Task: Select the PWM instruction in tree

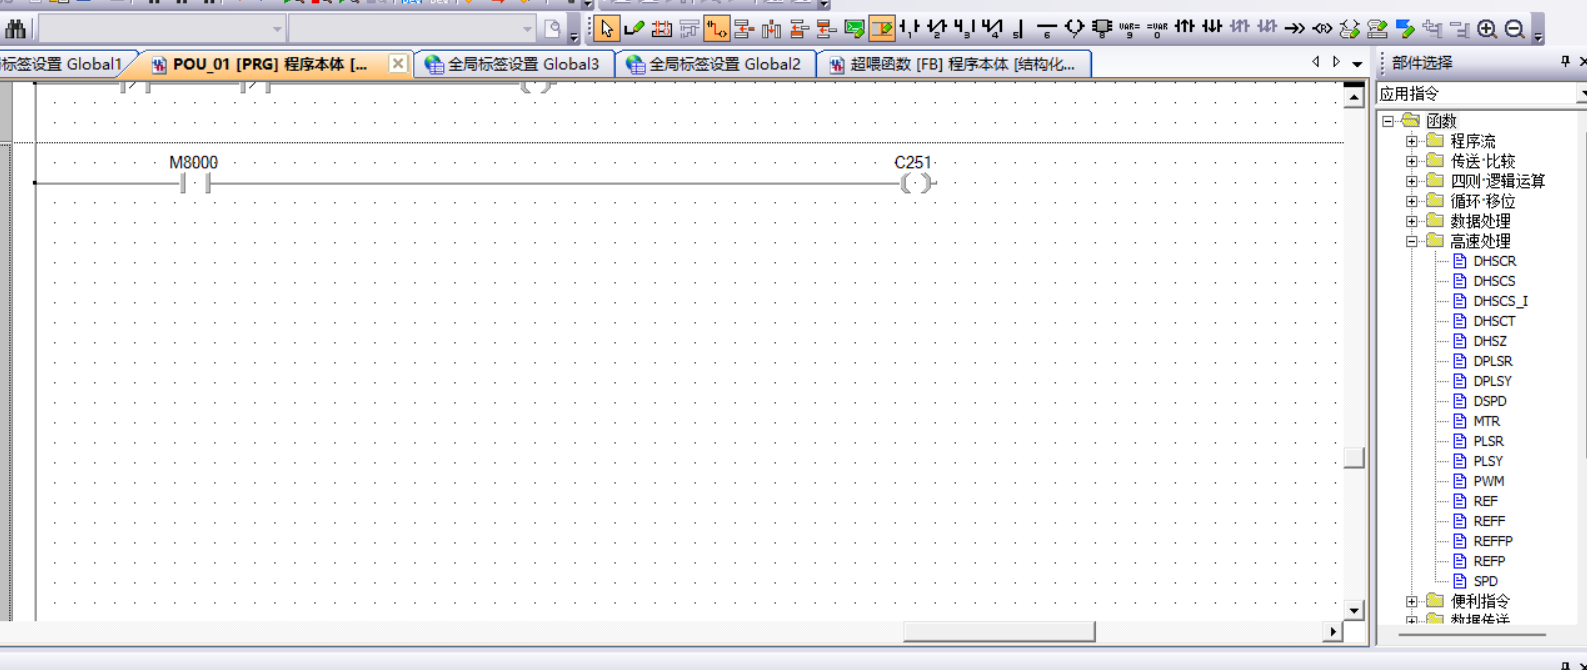Action: (1488, 481)
